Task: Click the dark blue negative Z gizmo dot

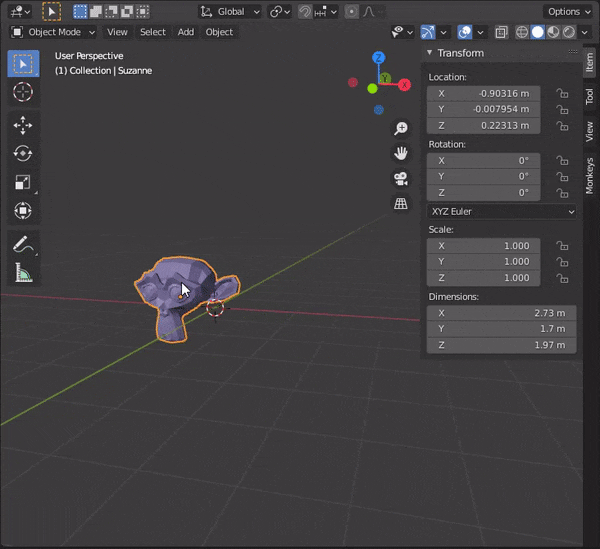Action: pyautogui.click(x=378, y=110)
